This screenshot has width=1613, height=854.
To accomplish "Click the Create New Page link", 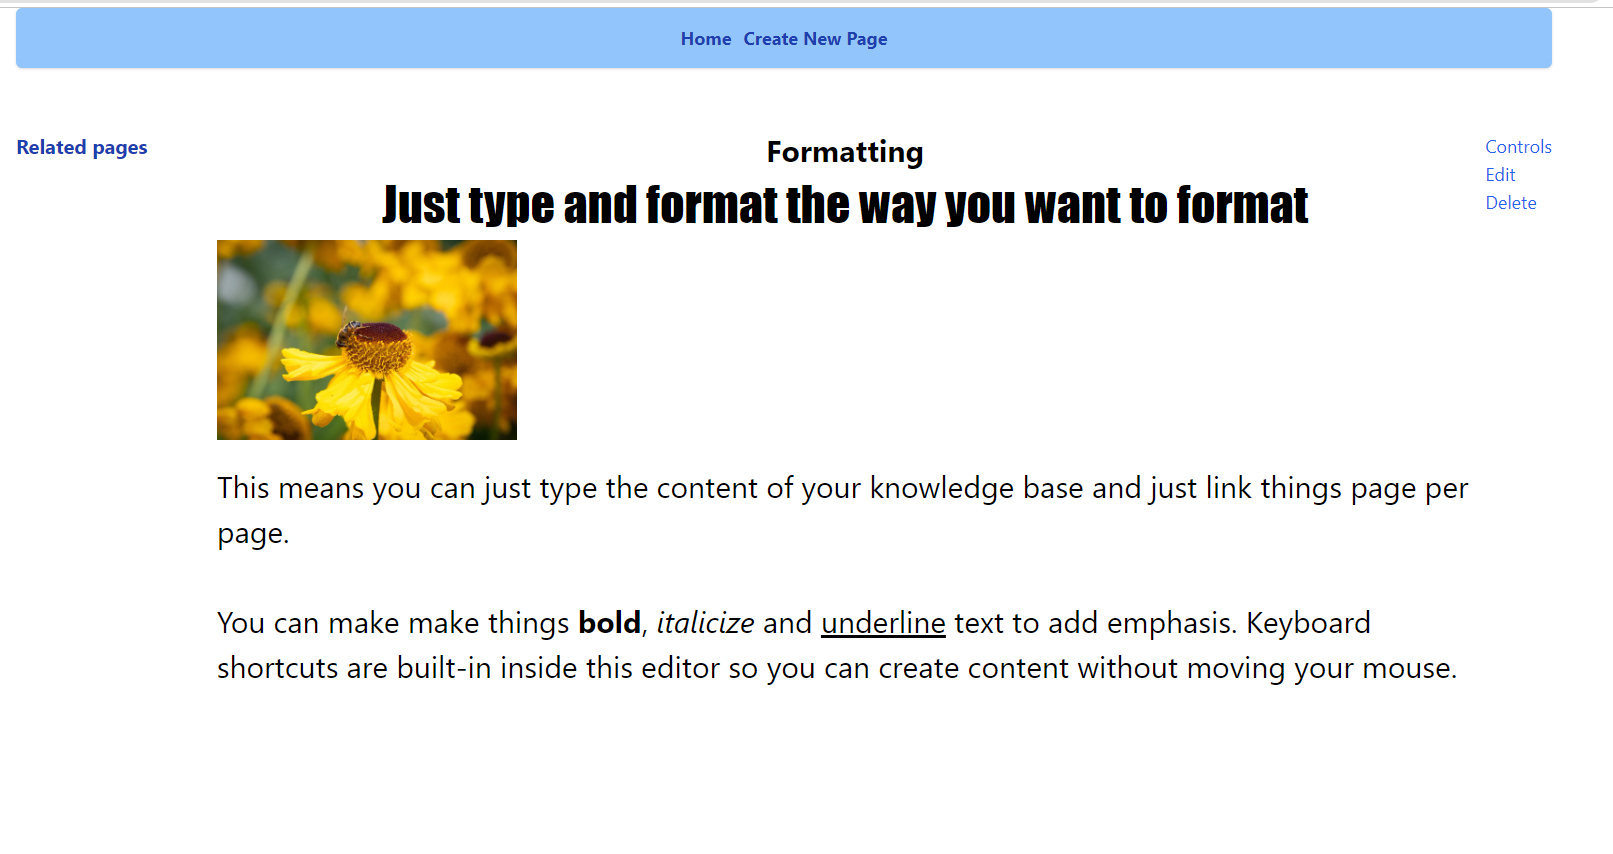I will click(x=815, y=39).
